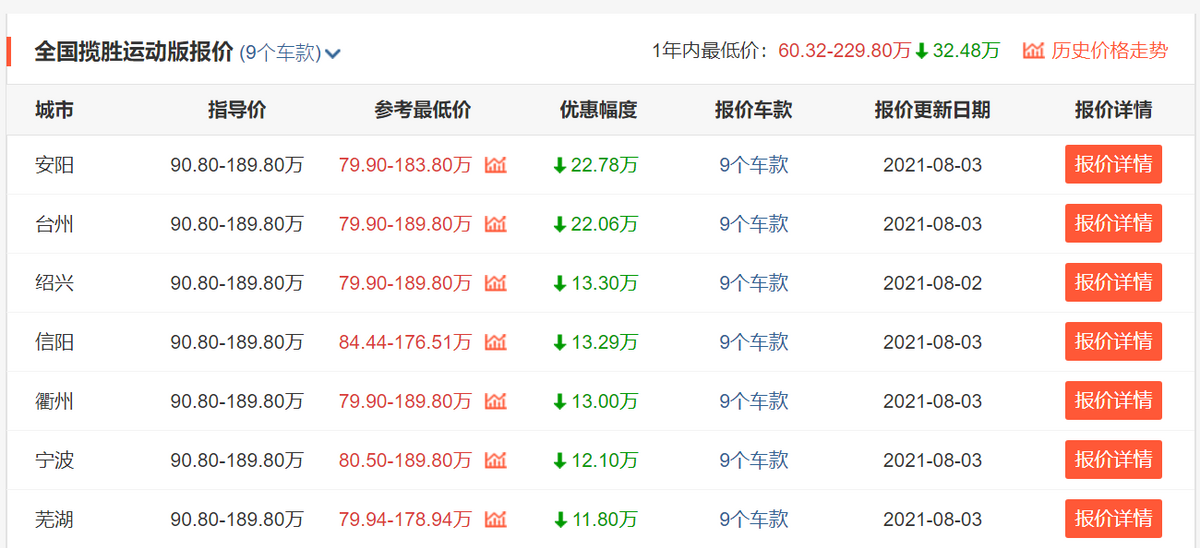1200x548 pixels.
Task: Open 9个车款 link in 安阳 row
Action: [754, 165]
